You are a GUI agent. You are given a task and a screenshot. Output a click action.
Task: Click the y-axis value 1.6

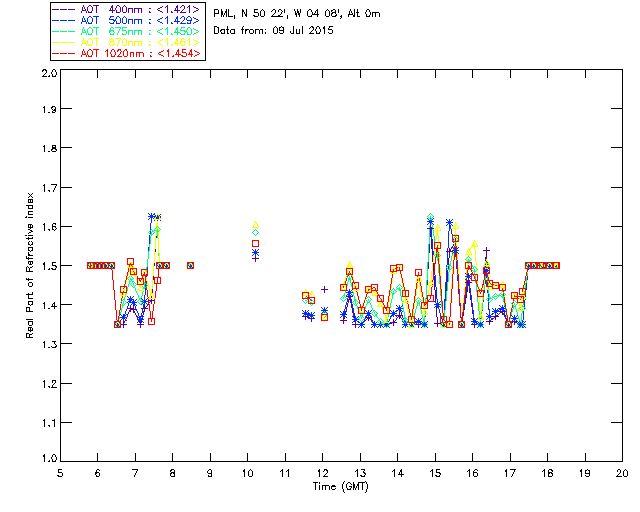coord(49,227)
